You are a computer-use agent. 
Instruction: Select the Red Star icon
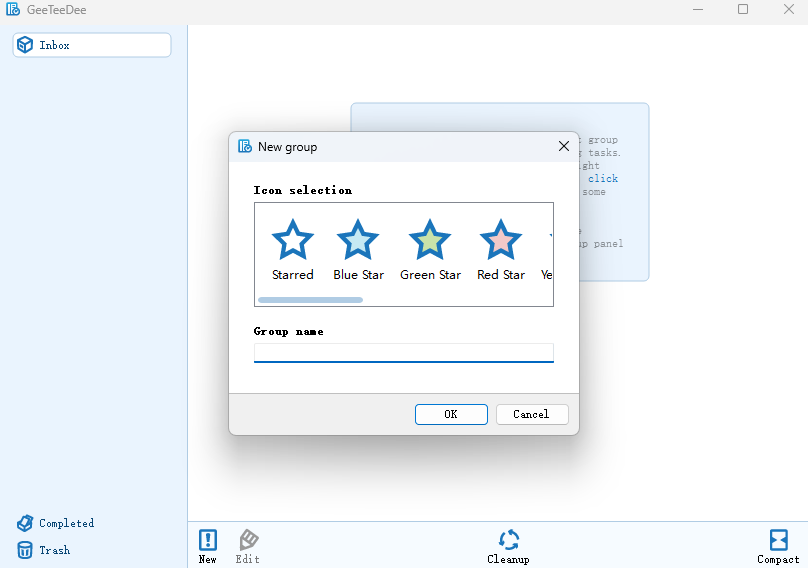pyautogui.click(x=500, y=250)
